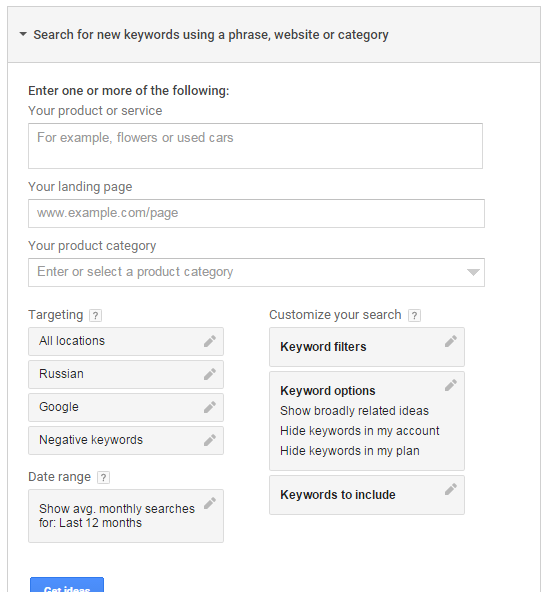Open the Targeting help question mark
Screen dimensions: 551x592
(96, 315)
